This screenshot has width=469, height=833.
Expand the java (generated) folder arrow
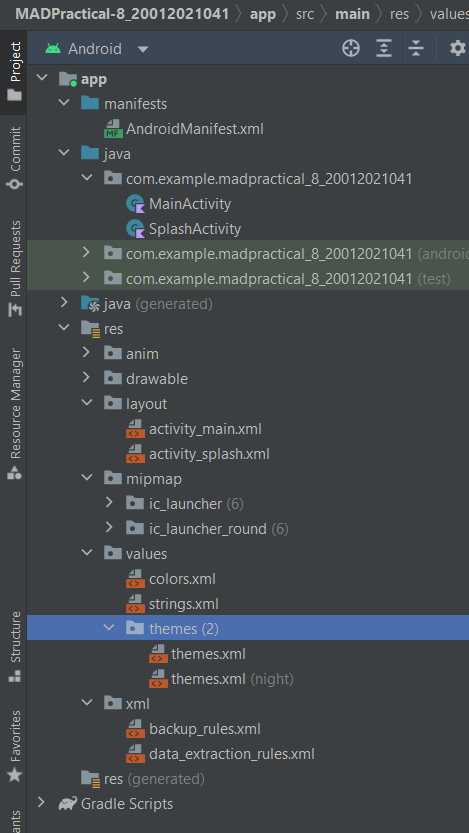click(64, 303)
